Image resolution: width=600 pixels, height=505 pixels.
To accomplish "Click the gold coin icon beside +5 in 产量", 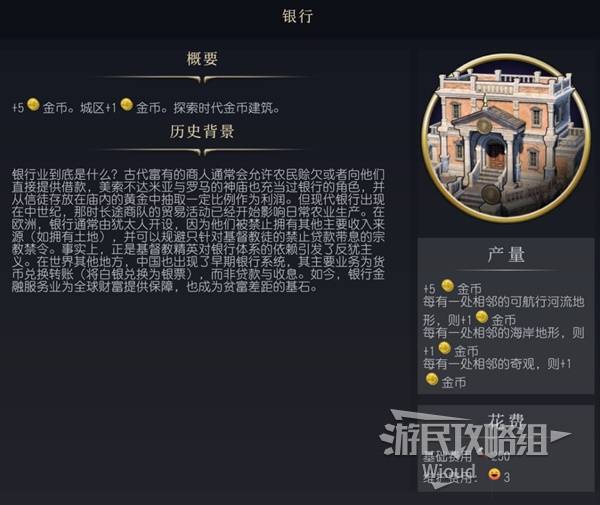I will click(x=447, y=286).
